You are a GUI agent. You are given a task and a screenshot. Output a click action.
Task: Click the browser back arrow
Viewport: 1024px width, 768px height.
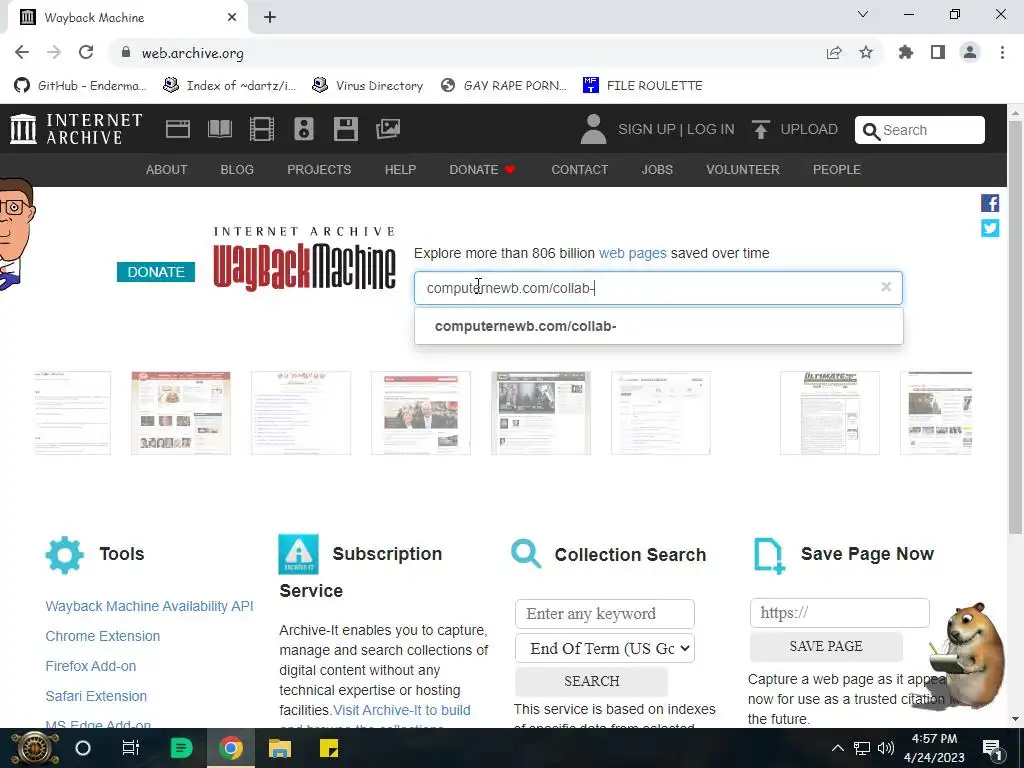pos(22,52)
